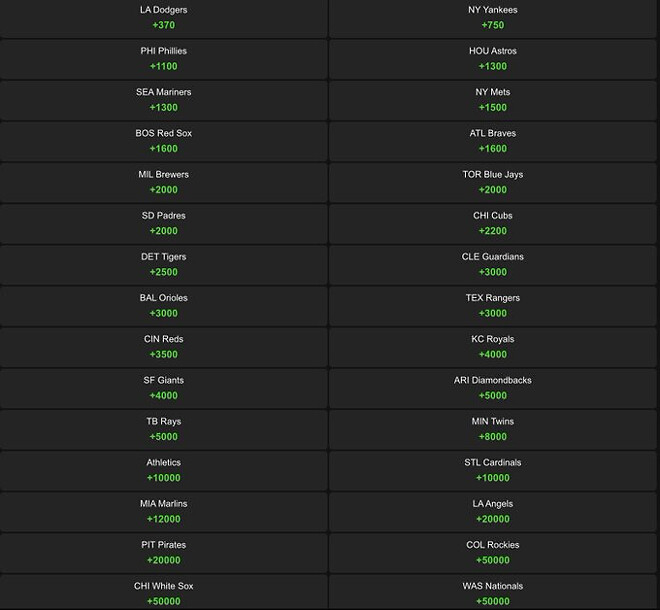The height and width of the screenshot is (610, 660).
Task: Select BAL Orioles +3000 cell
Action: point(163,305)
